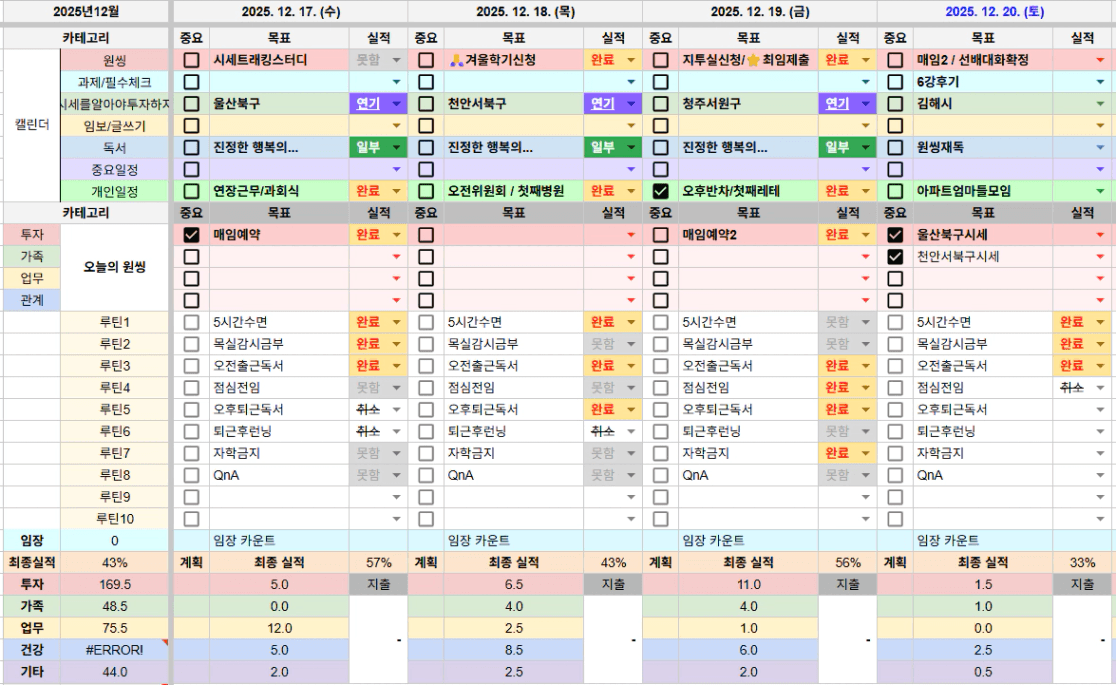This screenshot has width=1116, height=685.
Task: Click the 11.0 value cell
Action: (748, 585)
